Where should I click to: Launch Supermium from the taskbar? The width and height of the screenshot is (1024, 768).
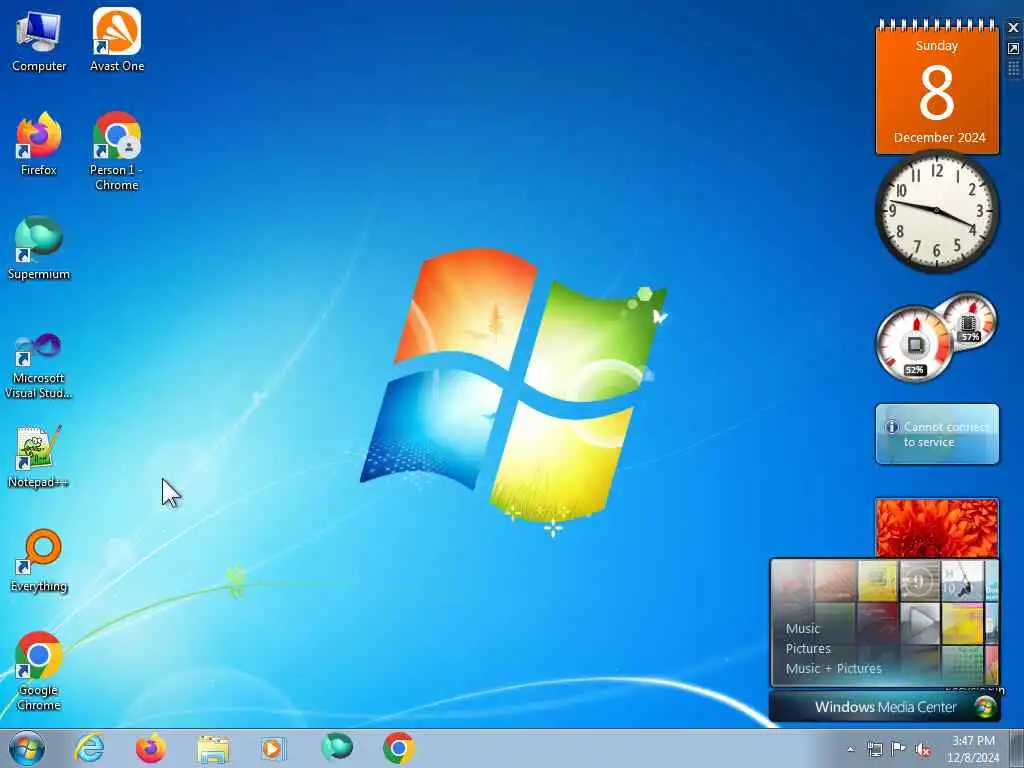(x=336, y=748)
